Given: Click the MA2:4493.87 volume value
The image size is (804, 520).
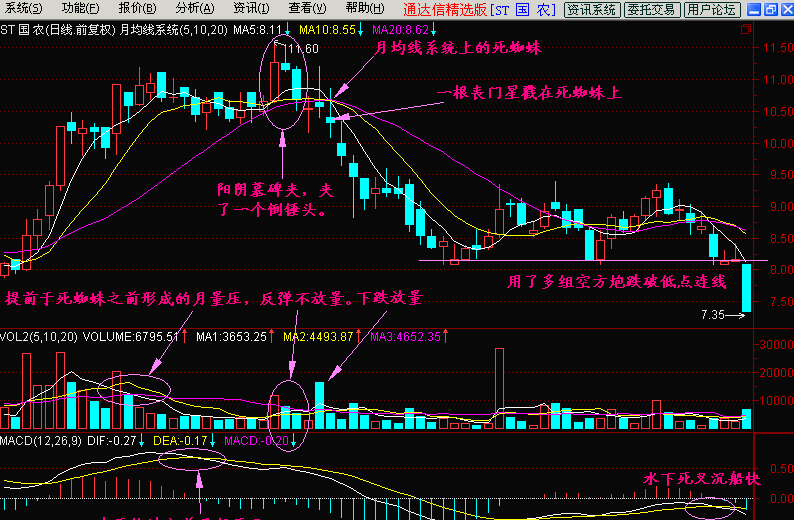Looking at the screenshot, I should point(318,337).
